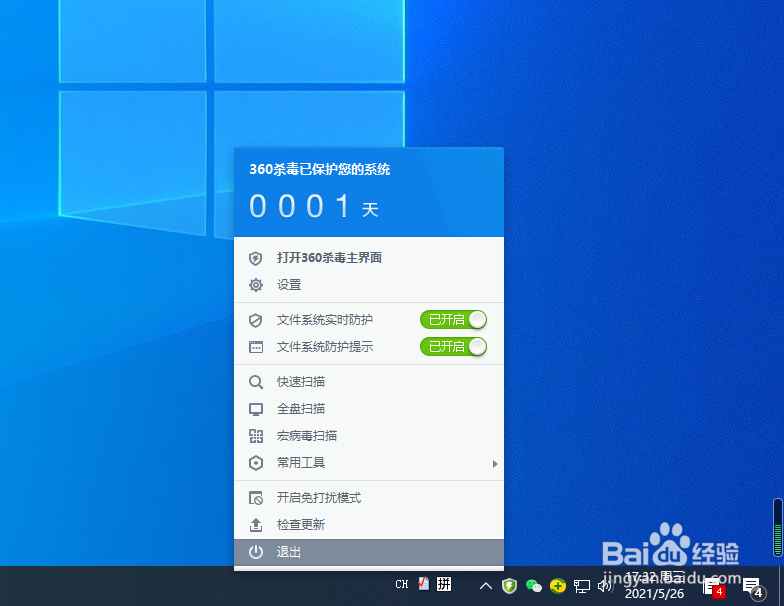This screenshot has width=784, height=606.
Task: Open taskbar clock showing 2021/5/26
Action: click(654, 586)
